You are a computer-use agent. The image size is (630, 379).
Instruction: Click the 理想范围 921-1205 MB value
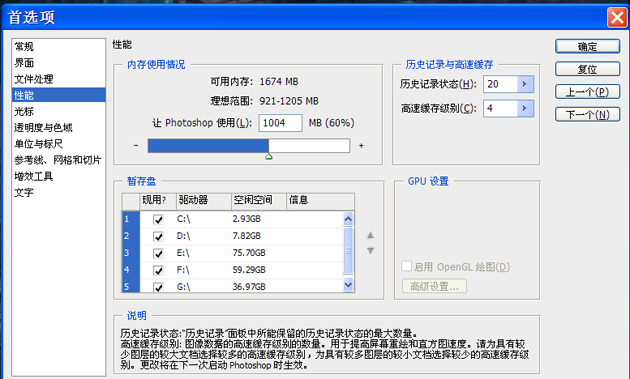289,101
